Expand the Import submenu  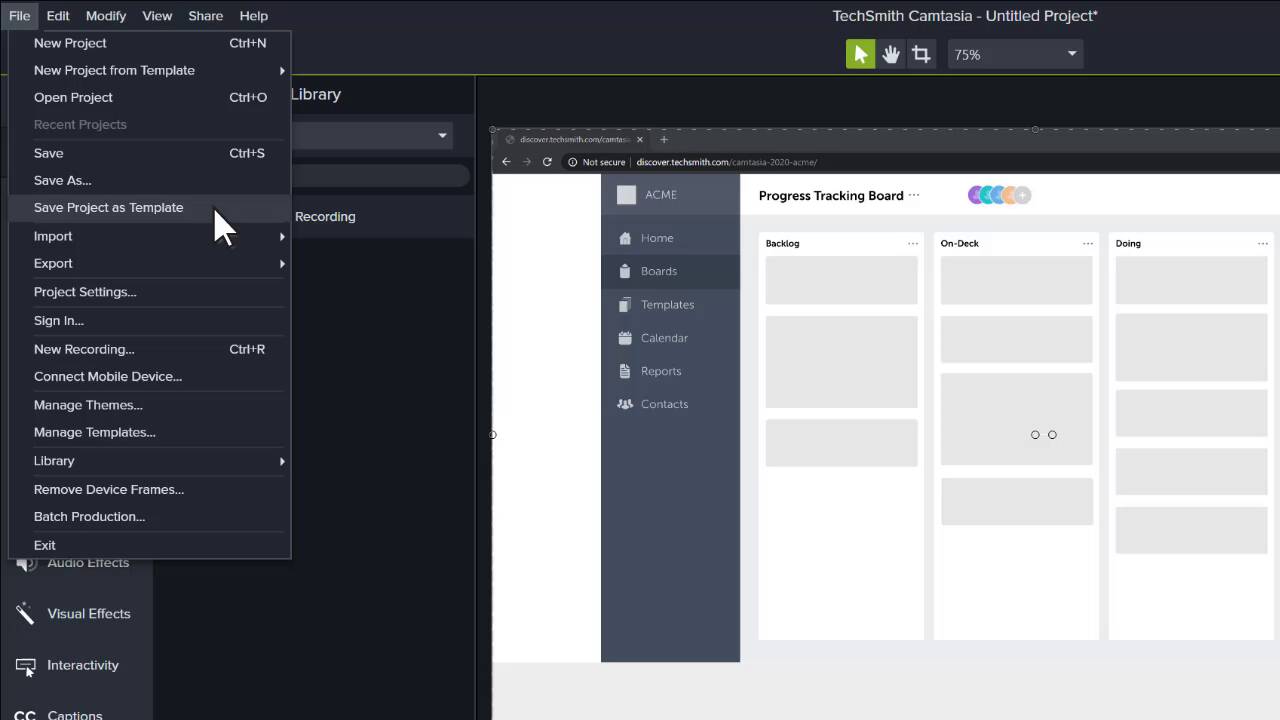[x=149, y=236]
